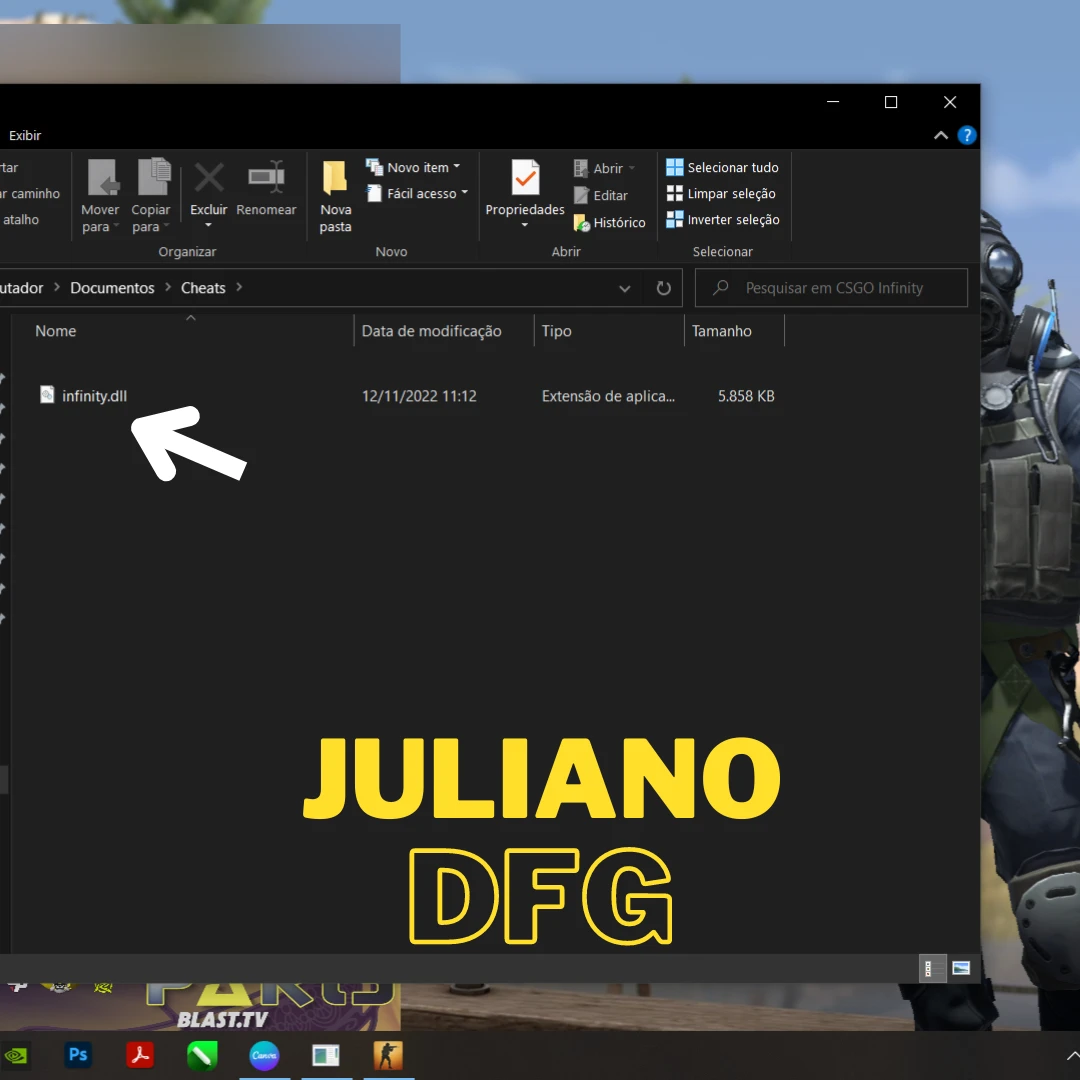Click Limpar seleção
Screen dimensions: 1080x1080
(x=721, y=194)
